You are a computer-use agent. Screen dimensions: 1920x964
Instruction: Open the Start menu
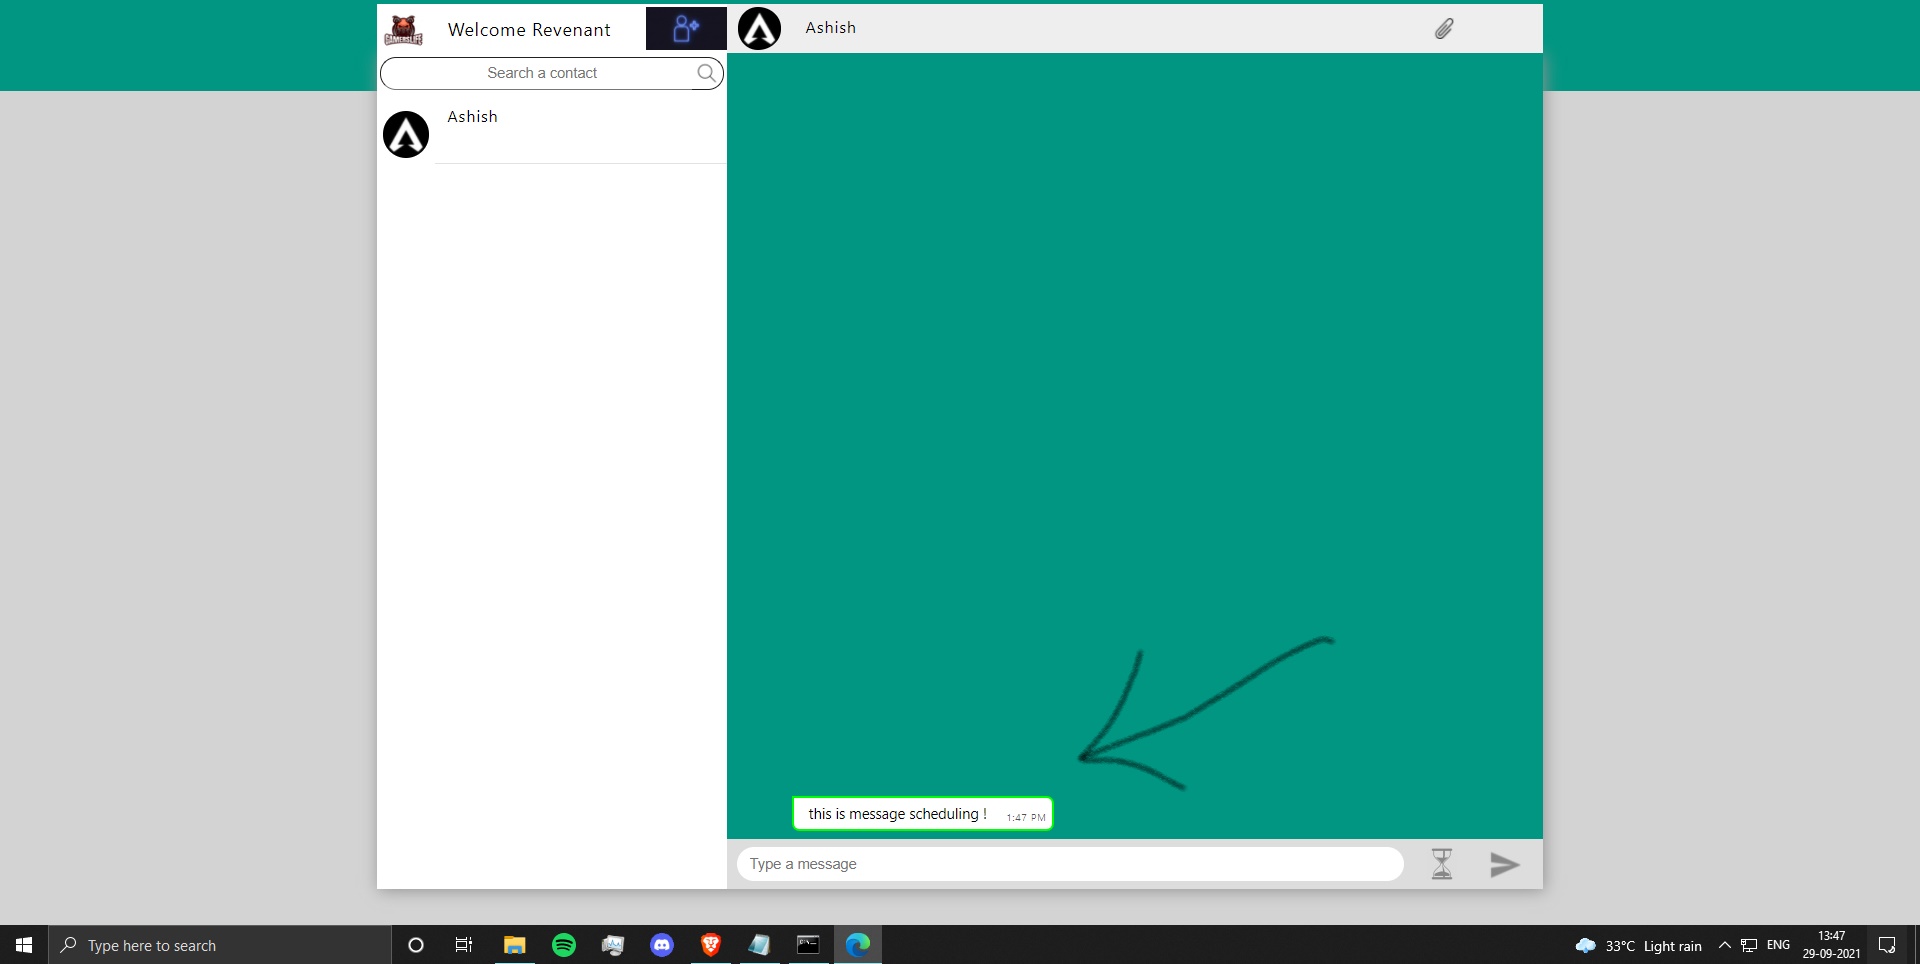pyautogui.click(x=22, y=944)
